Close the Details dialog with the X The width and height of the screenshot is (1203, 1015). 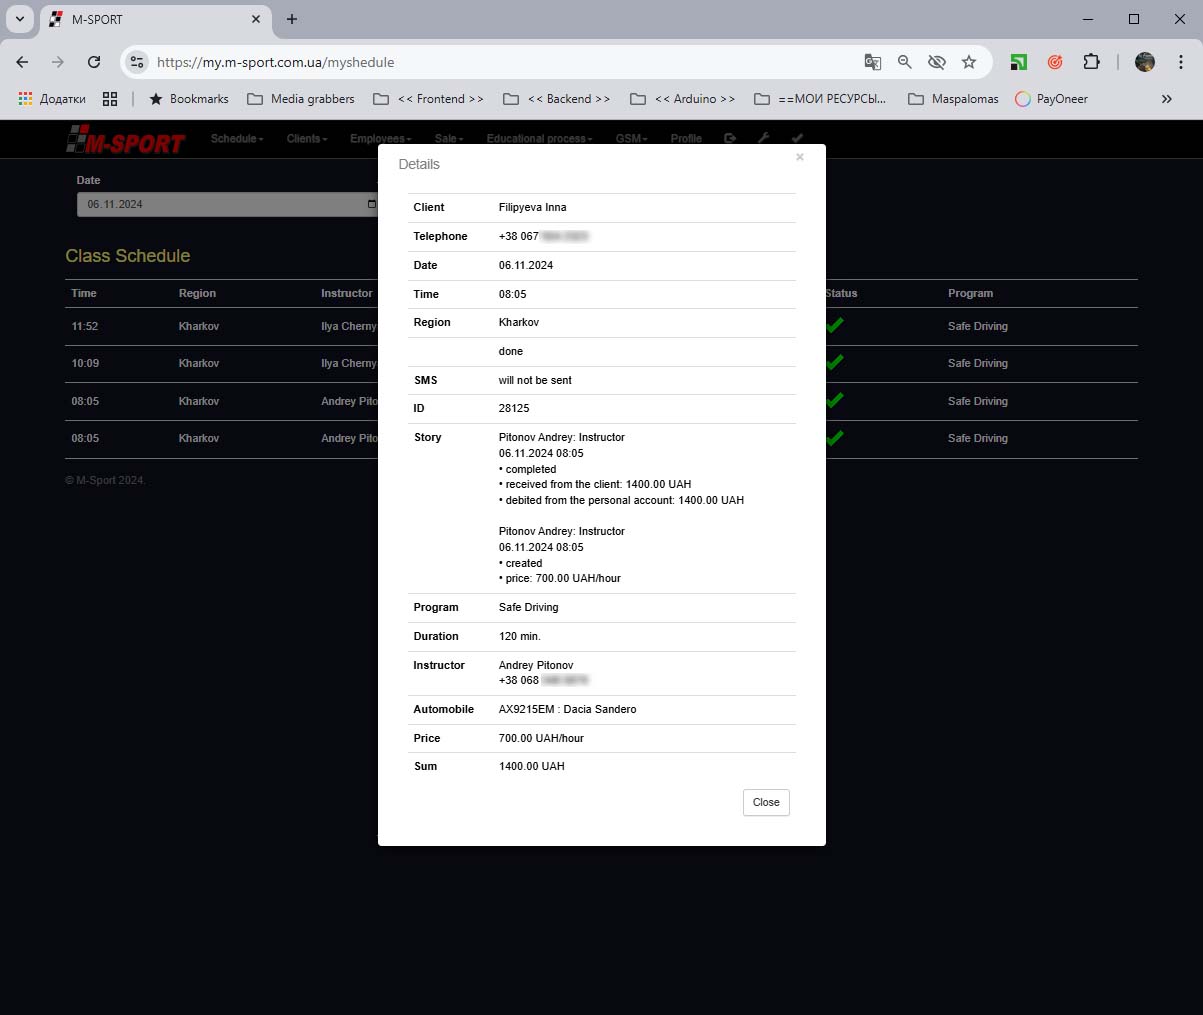click(x=799, y=157)
